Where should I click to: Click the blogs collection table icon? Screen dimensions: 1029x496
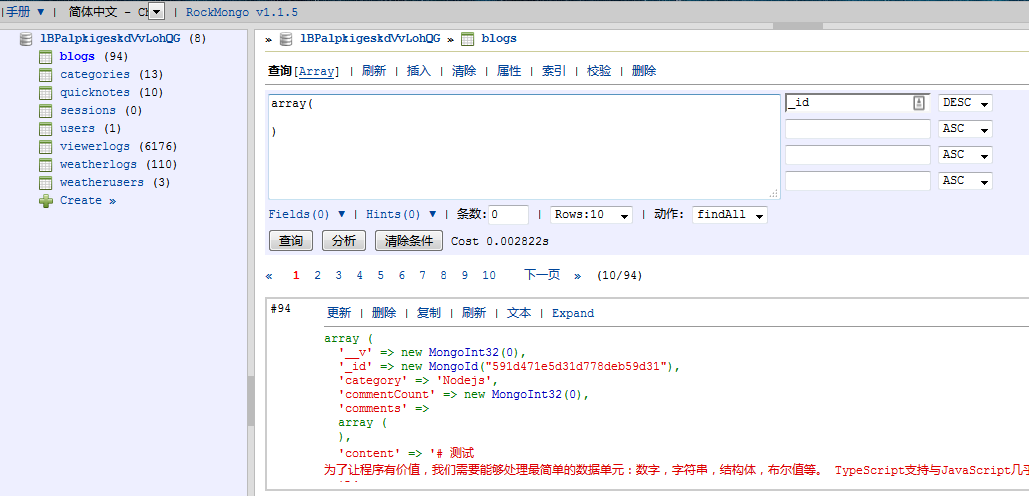pos(45,57)
